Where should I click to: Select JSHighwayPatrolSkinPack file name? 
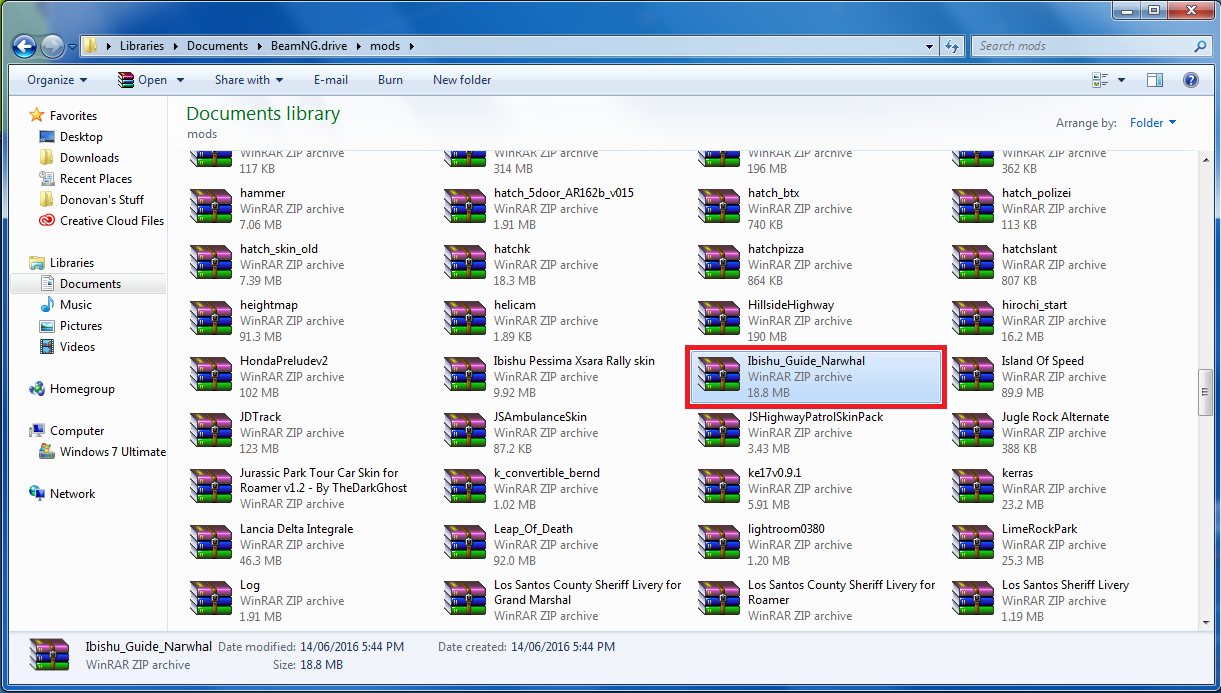click(815, 417)
